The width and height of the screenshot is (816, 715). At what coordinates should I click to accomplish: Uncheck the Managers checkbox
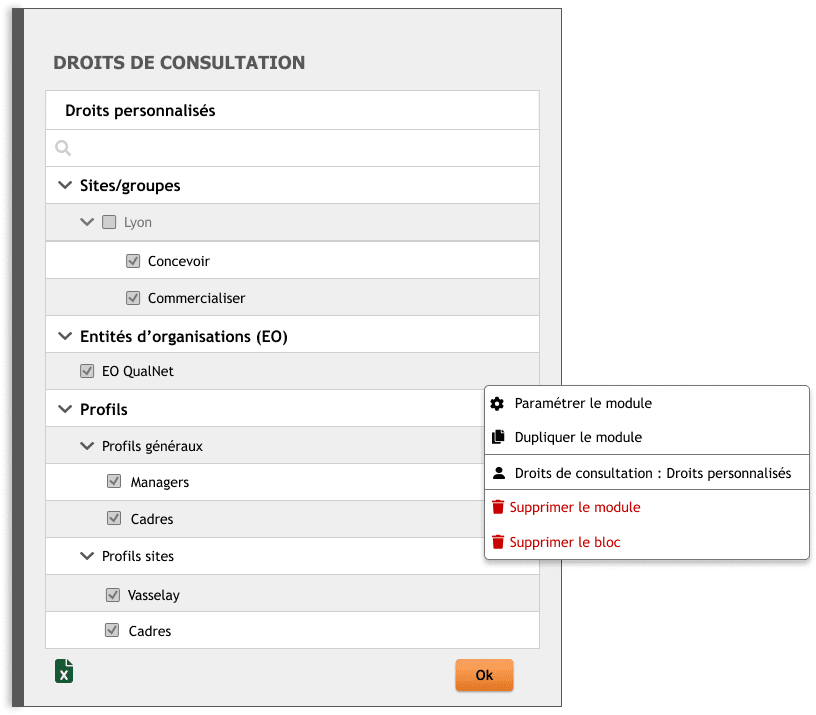[x=113, y=481]
